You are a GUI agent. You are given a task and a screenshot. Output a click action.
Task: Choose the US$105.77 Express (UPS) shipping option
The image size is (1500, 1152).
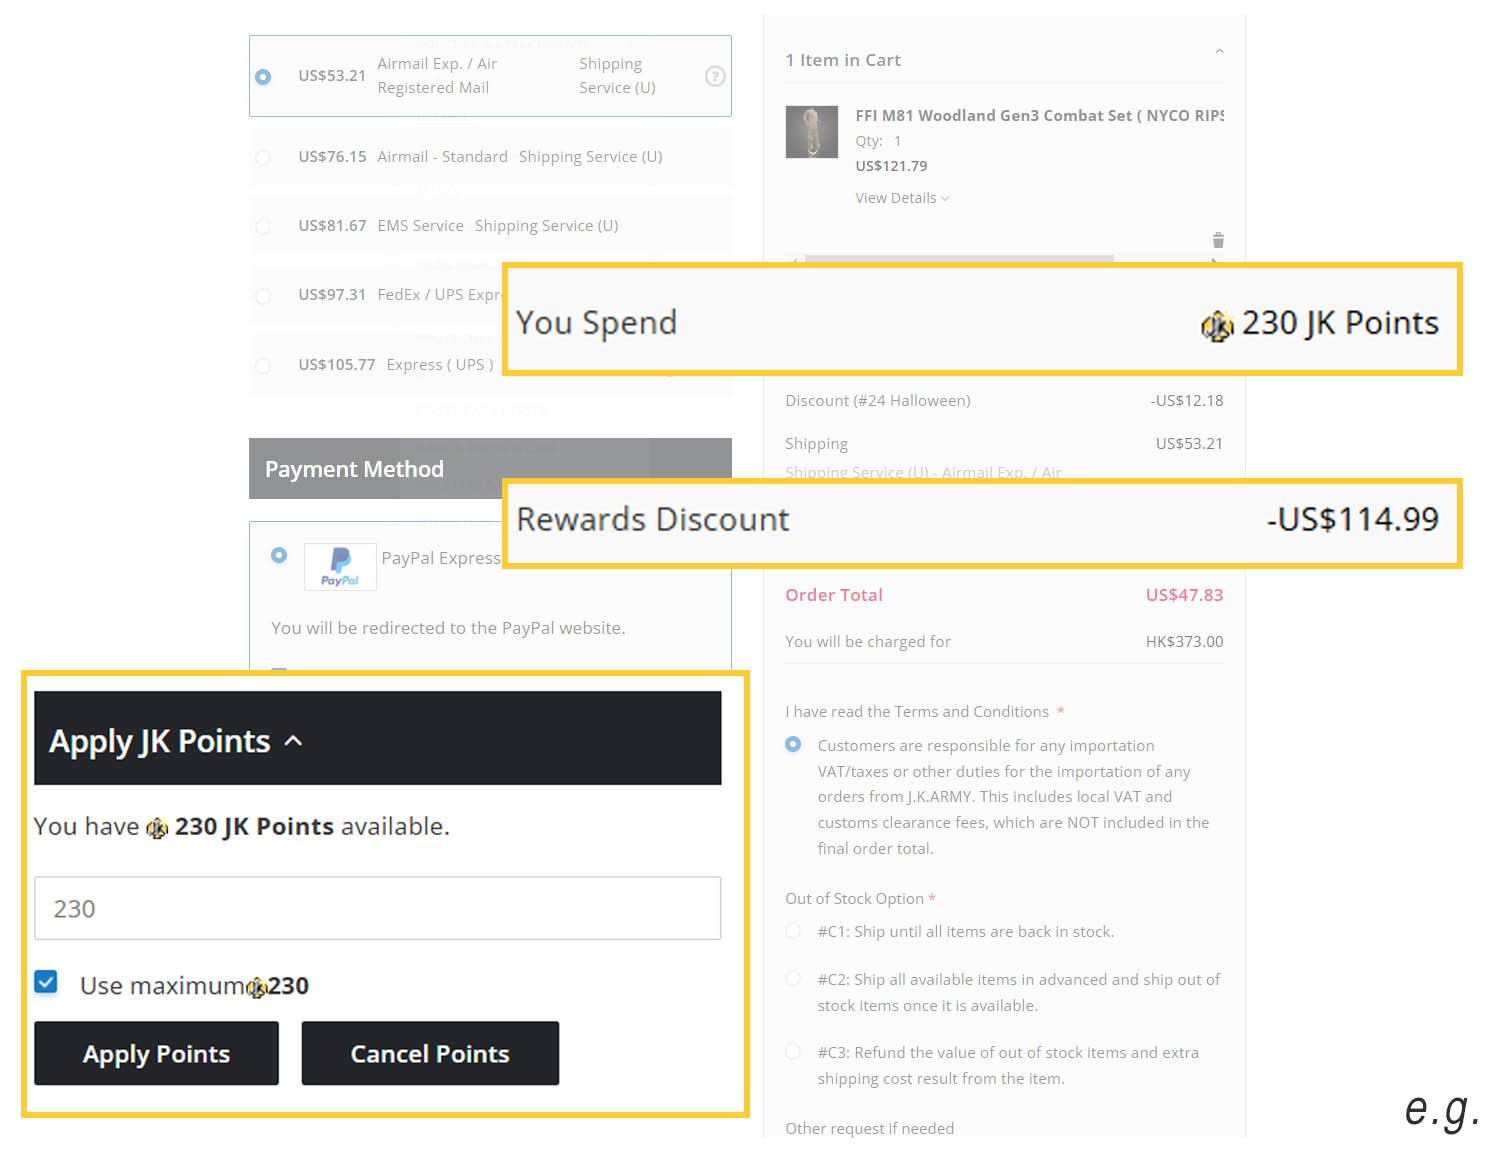click(263, 366)
